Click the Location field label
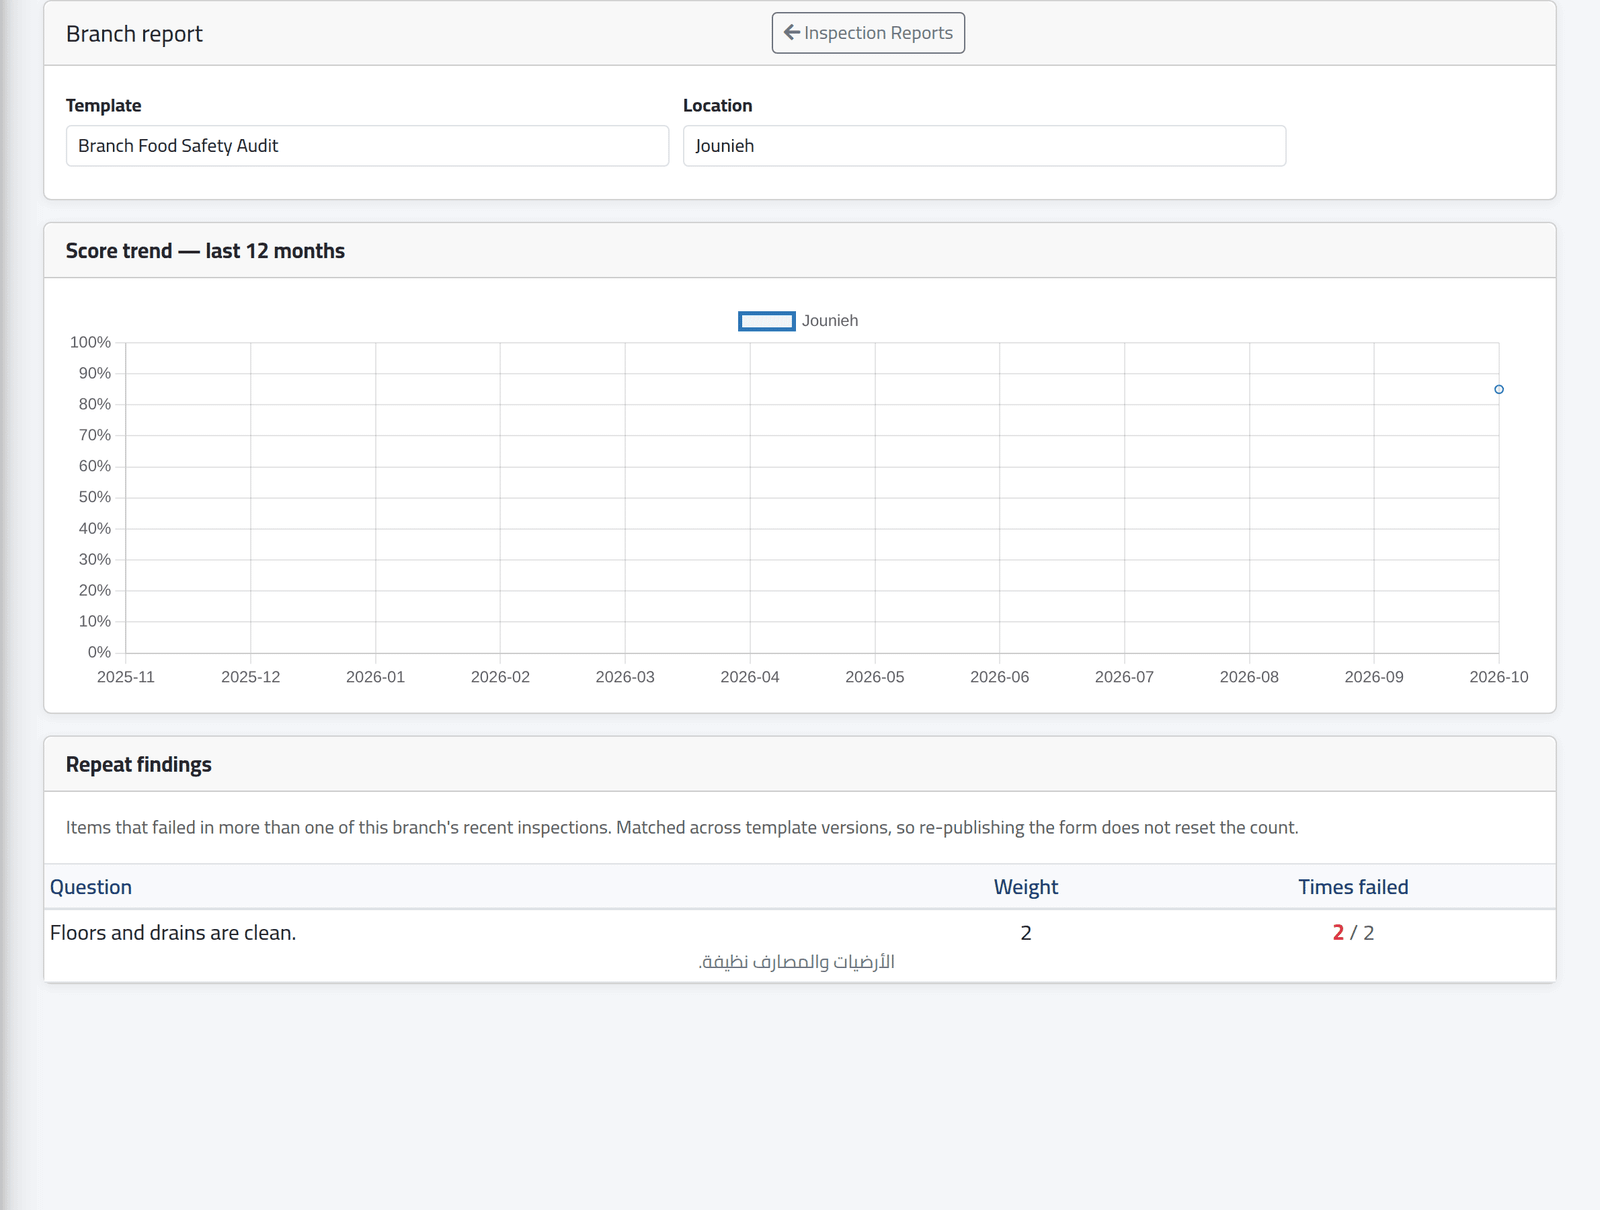This screenshot has height=1210, width=1600. point(718,106)
